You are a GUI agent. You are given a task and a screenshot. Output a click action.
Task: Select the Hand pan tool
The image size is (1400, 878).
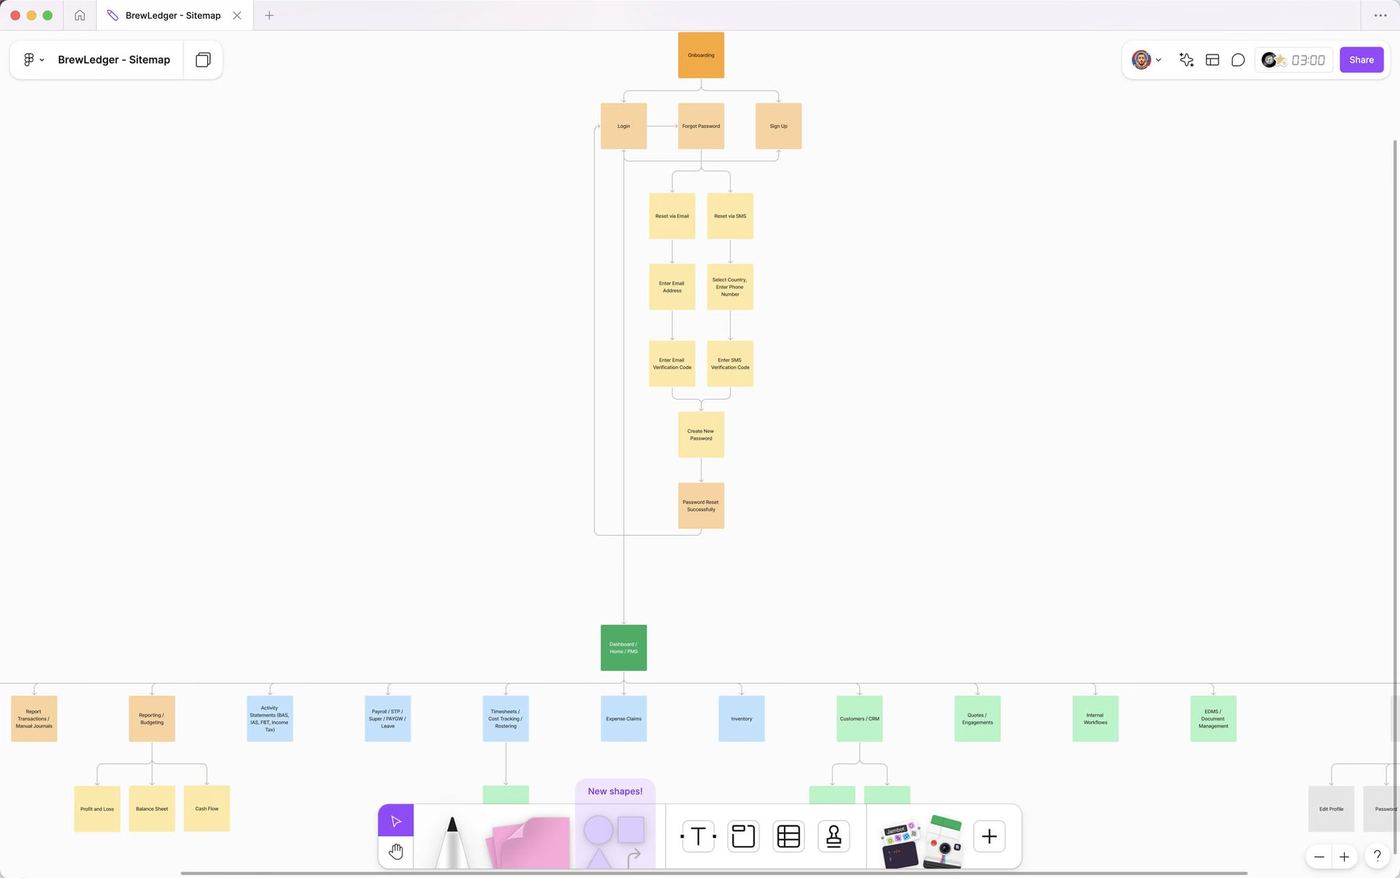point(396,852)
